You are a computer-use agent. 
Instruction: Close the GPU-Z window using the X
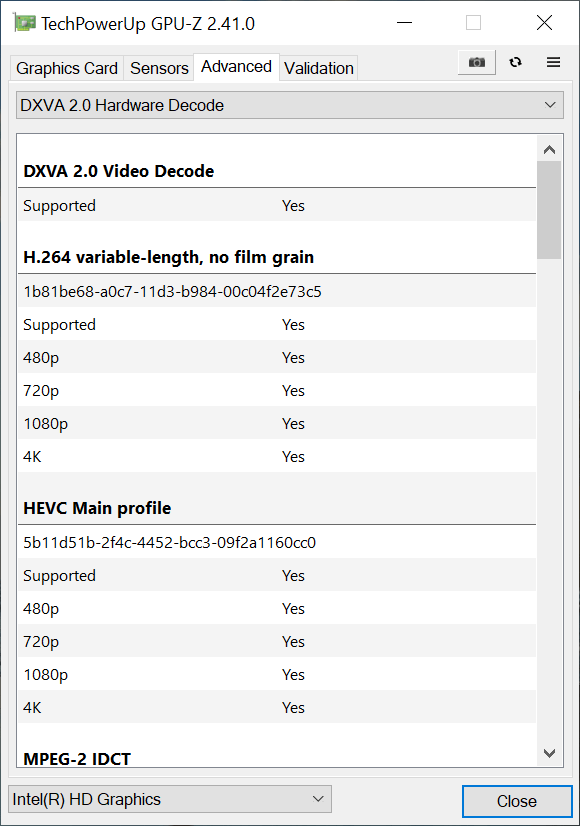point(544,23)
